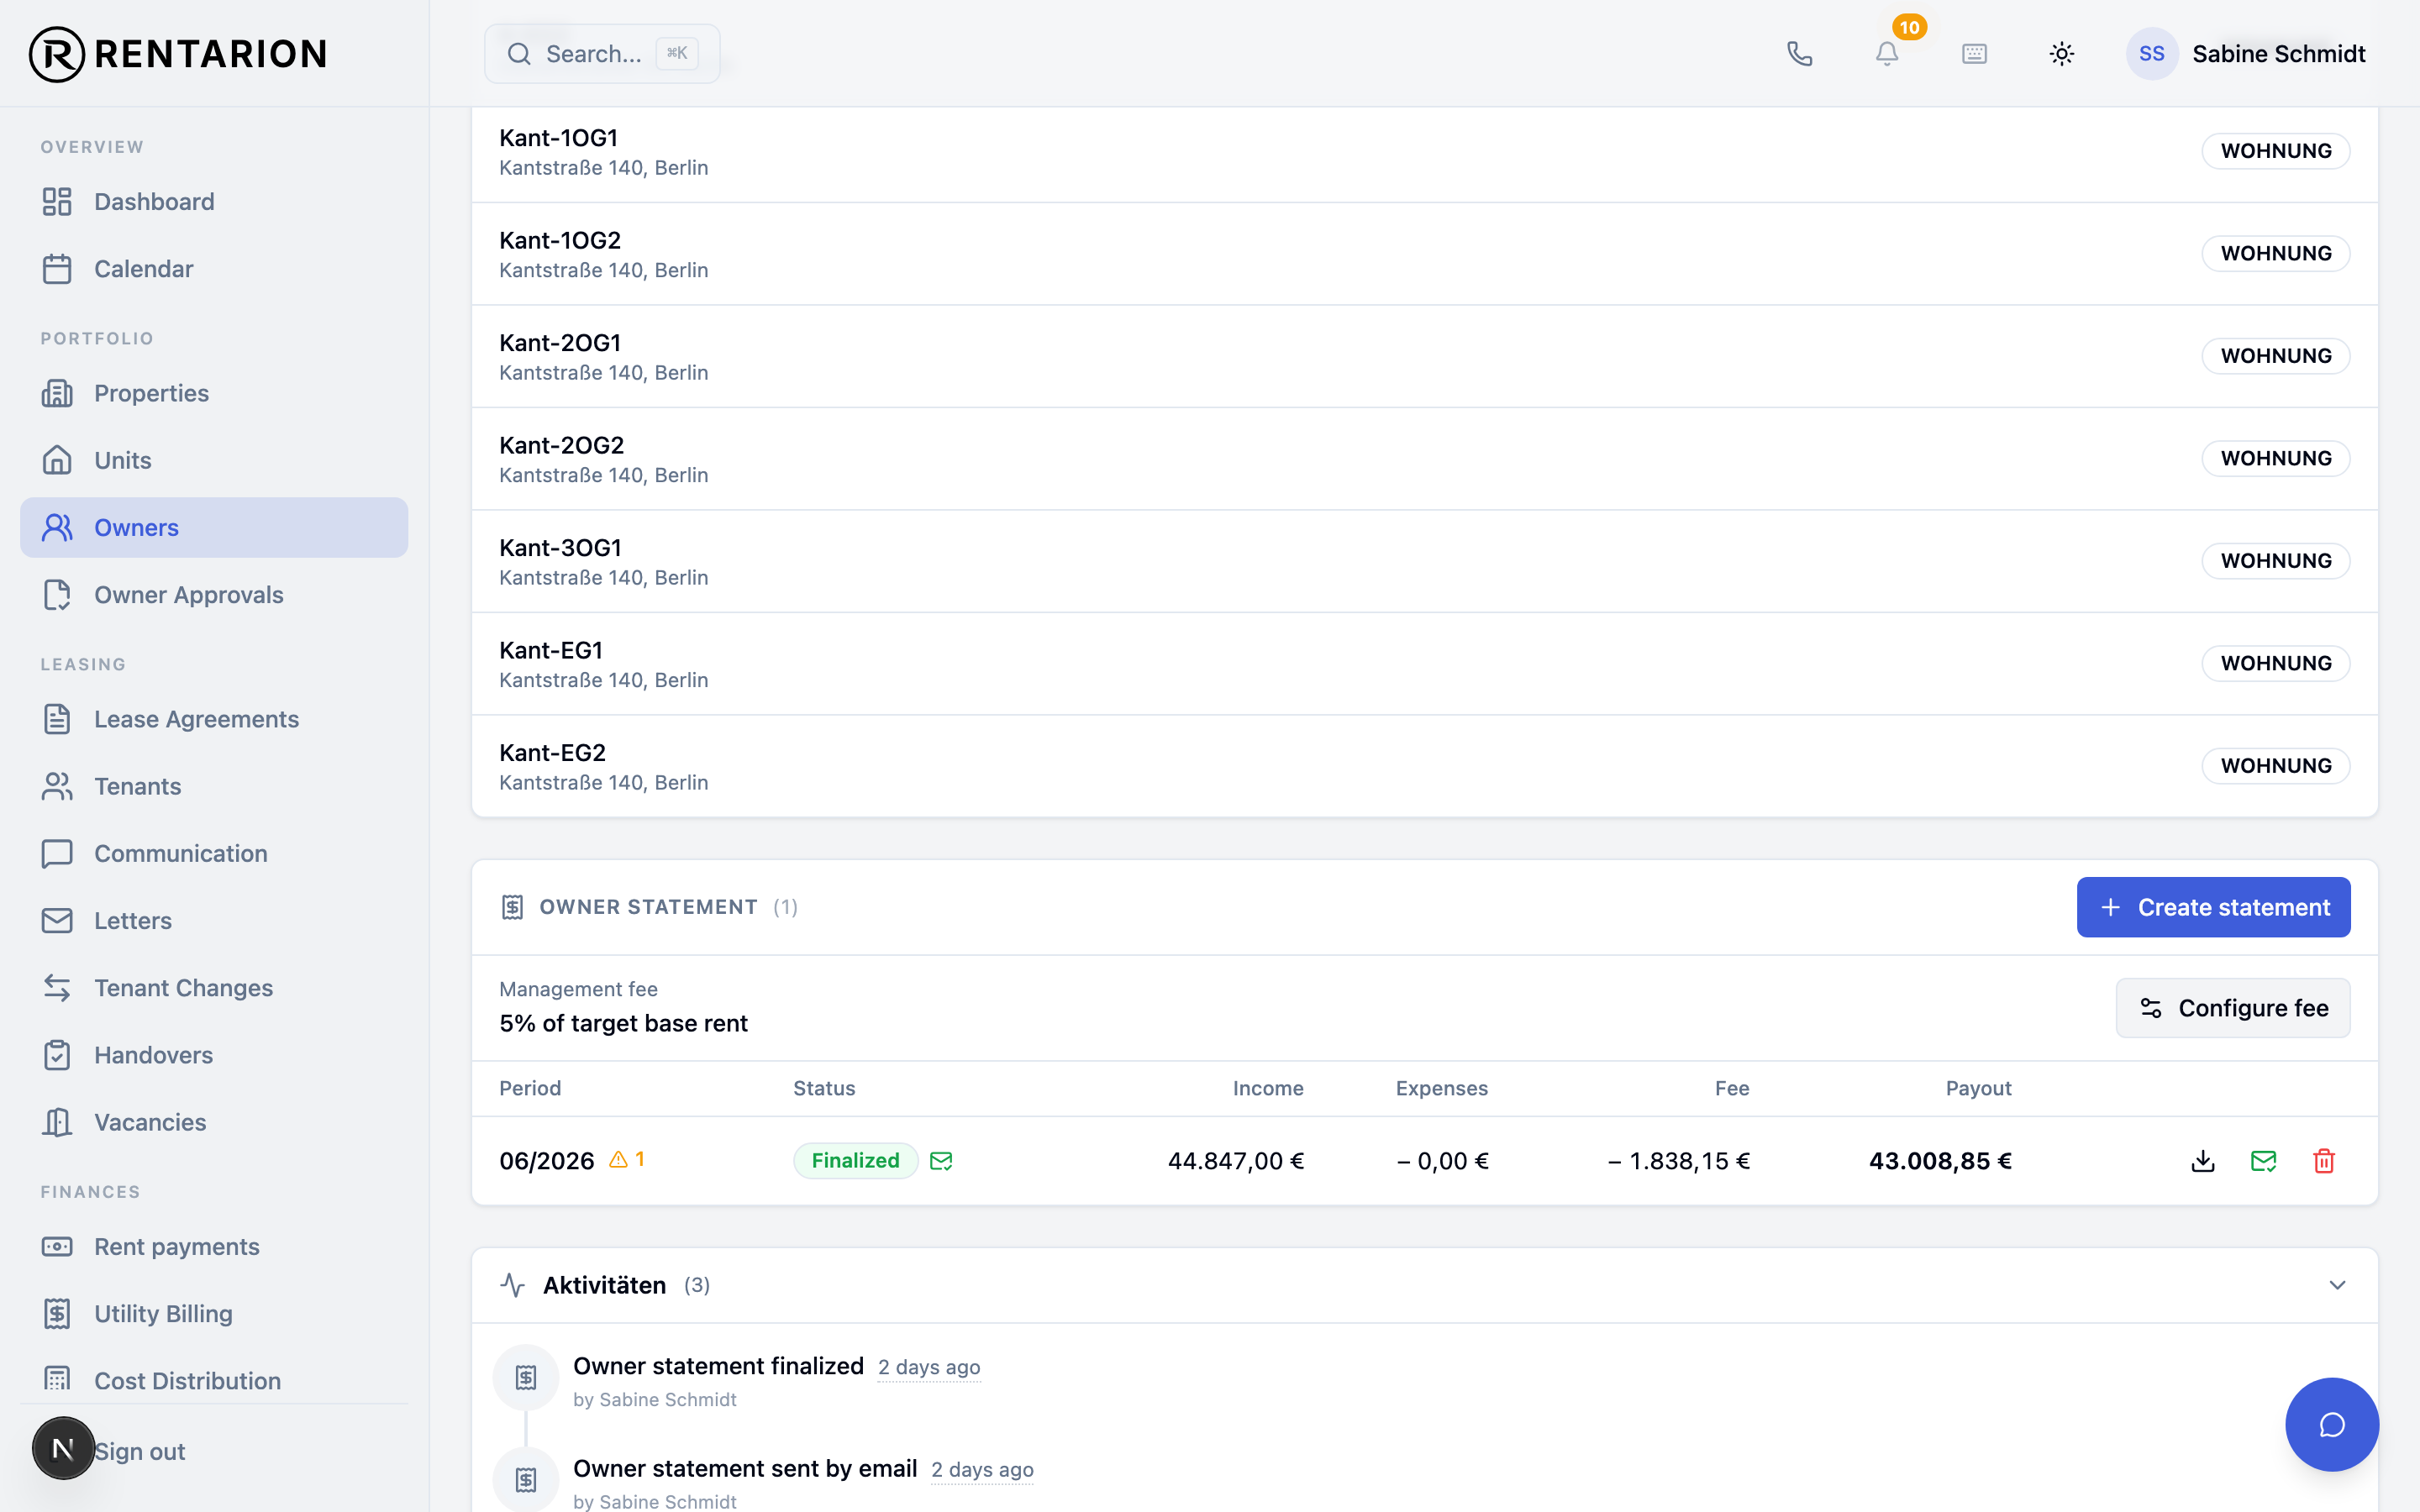
Task: Click income value 44.847,00 €
Action: pyautogui.click(x=1236, y=1161)
